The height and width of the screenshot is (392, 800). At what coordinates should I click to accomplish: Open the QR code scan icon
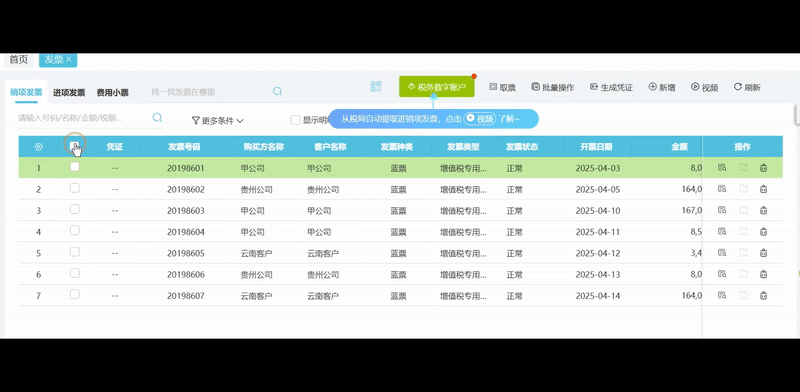click(x=376, y=87)
